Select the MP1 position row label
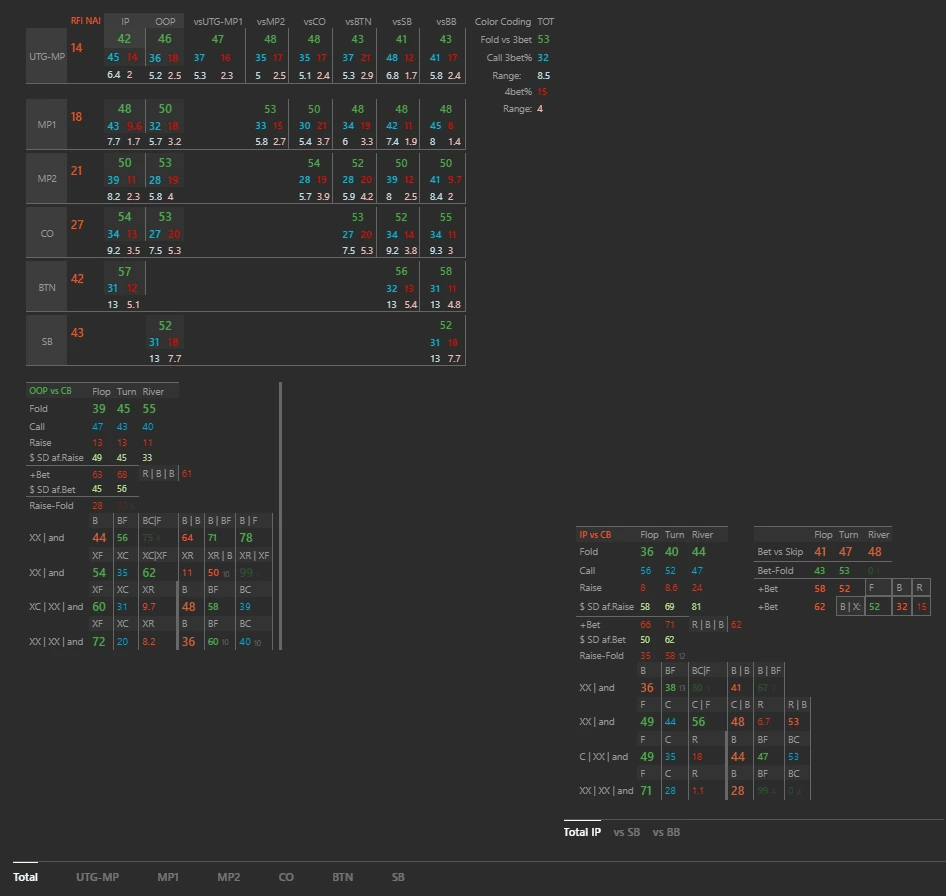The image size is (946, 896). pyautogui.click(x=47, y=125)
